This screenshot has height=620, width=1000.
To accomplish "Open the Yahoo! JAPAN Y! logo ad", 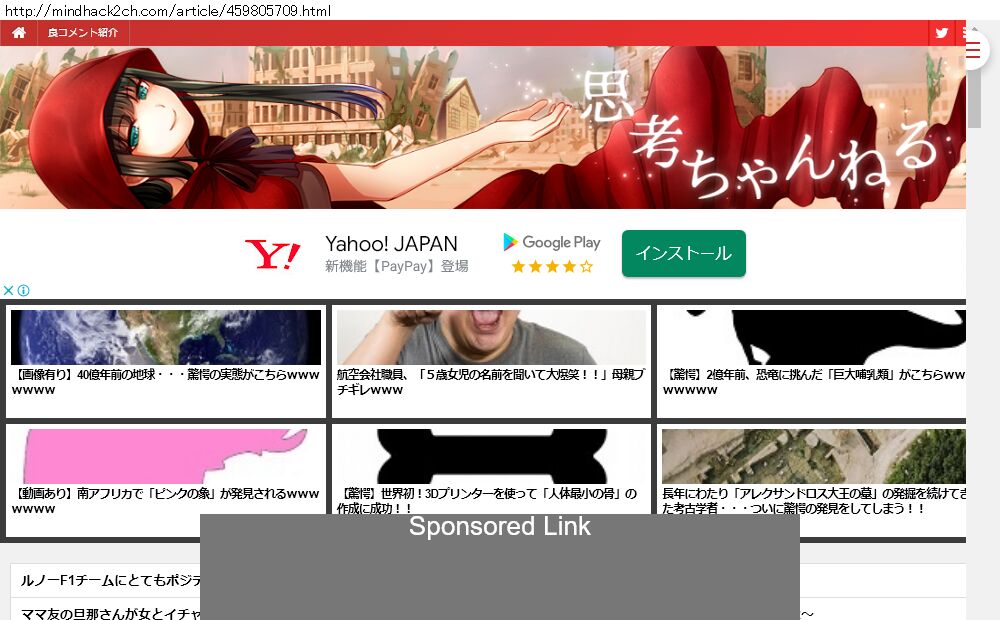I will (x=273, y=255).
